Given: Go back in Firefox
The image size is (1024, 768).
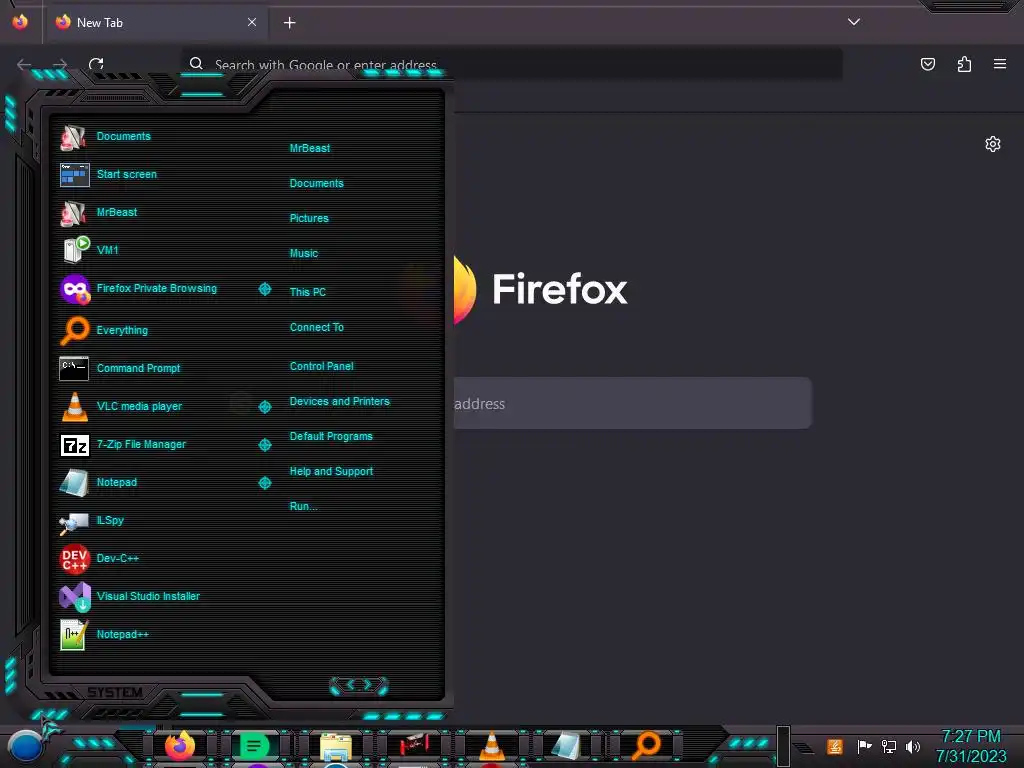Looking at the screenshot, I should tap(24, 64).
